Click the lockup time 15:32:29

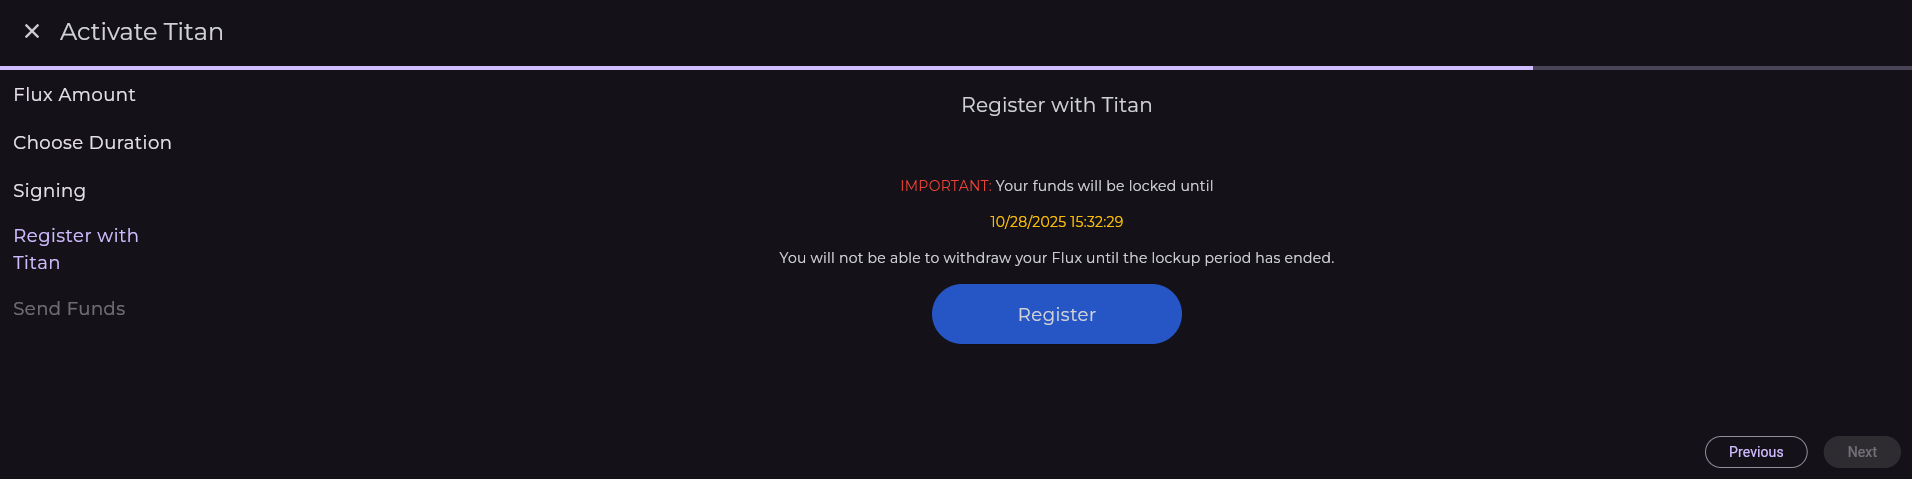[1097, 222]
